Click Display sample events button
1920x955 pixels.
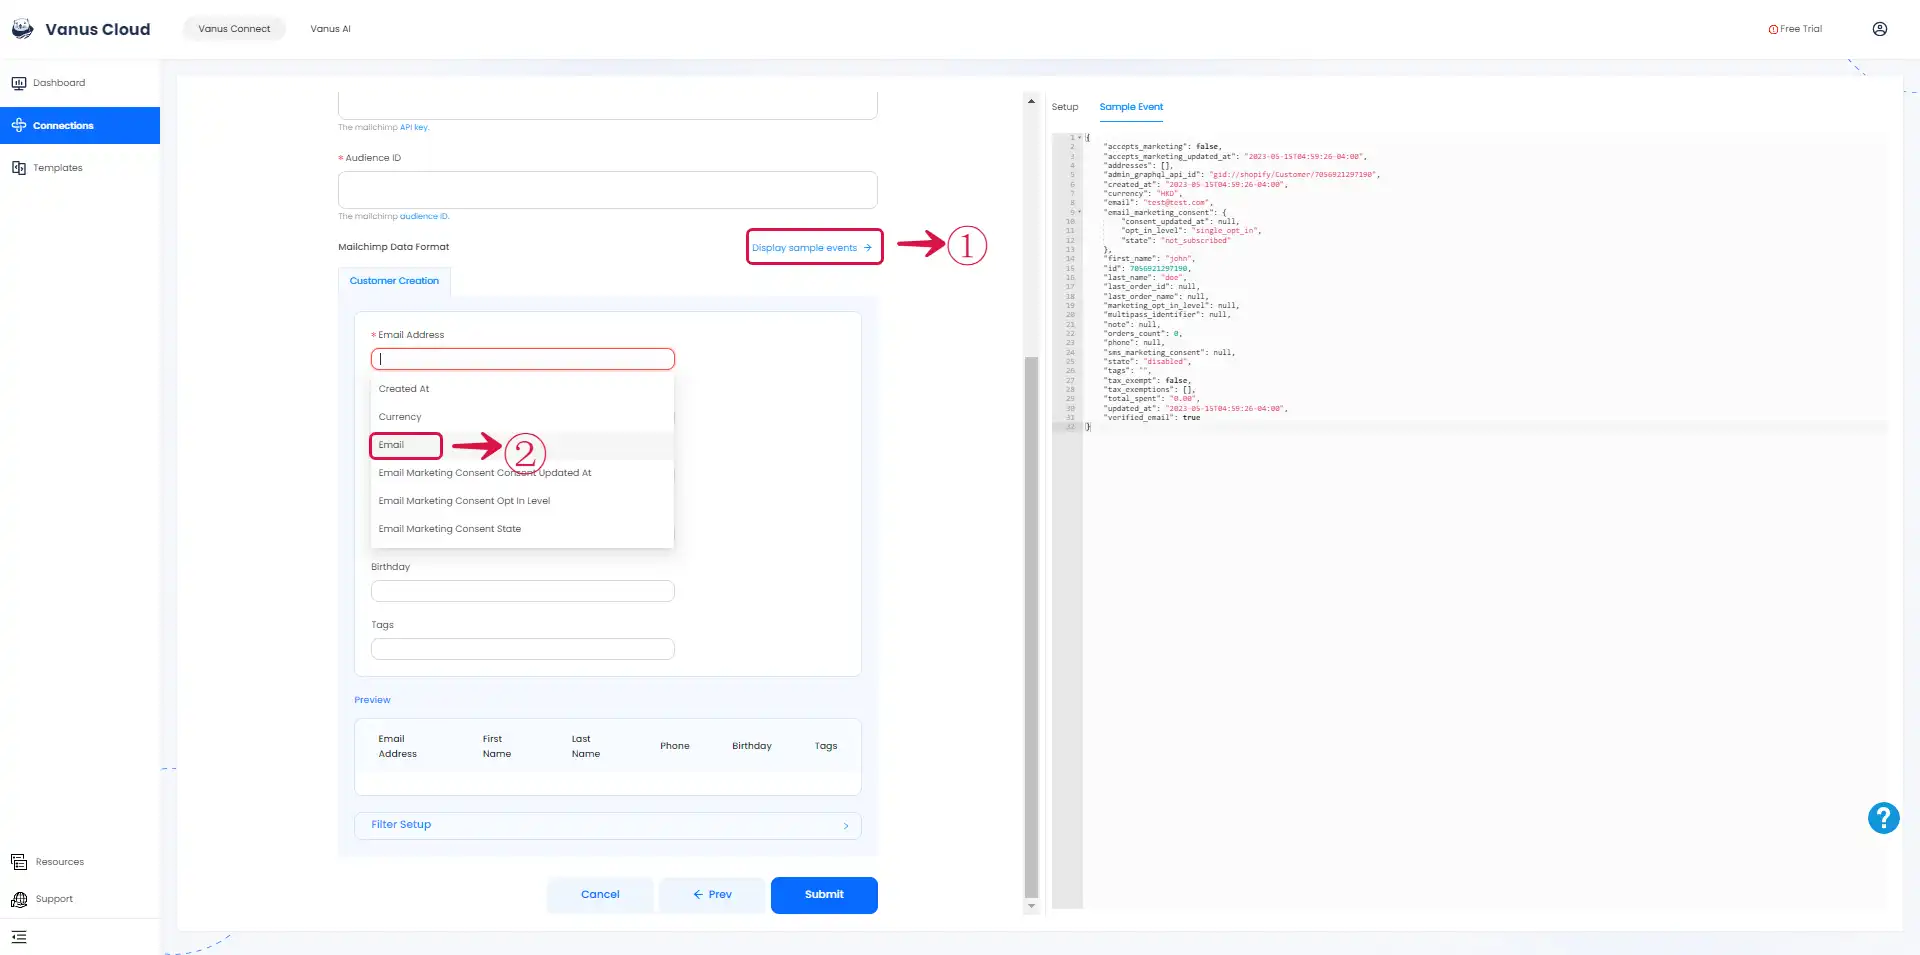click(x=814, y=247)
